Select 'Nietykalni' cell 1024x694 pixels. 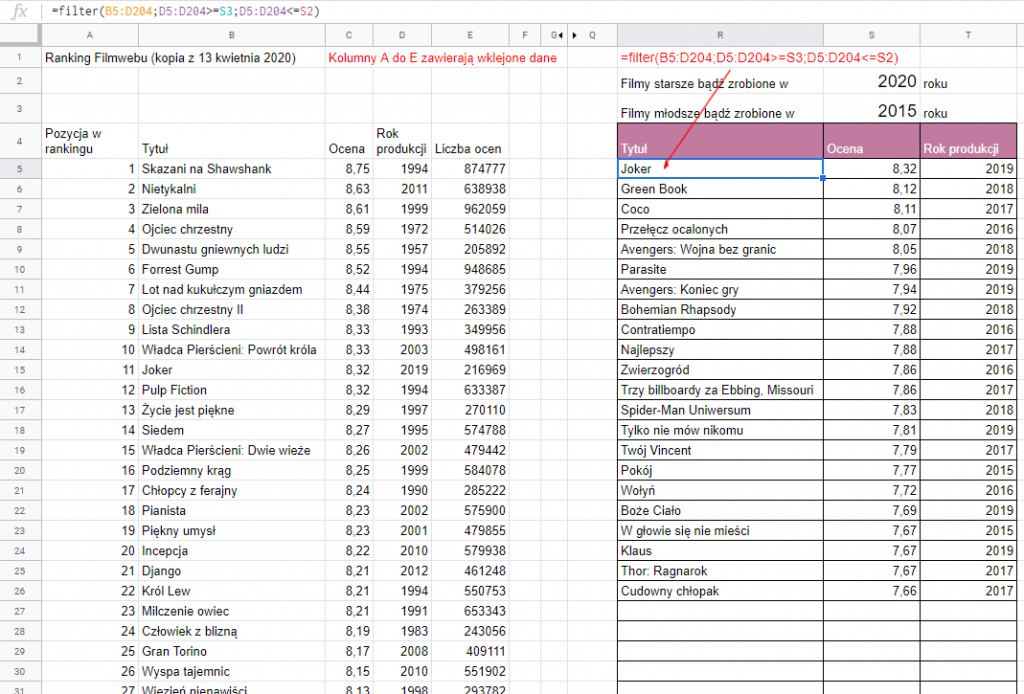click(x=232, y=189)
